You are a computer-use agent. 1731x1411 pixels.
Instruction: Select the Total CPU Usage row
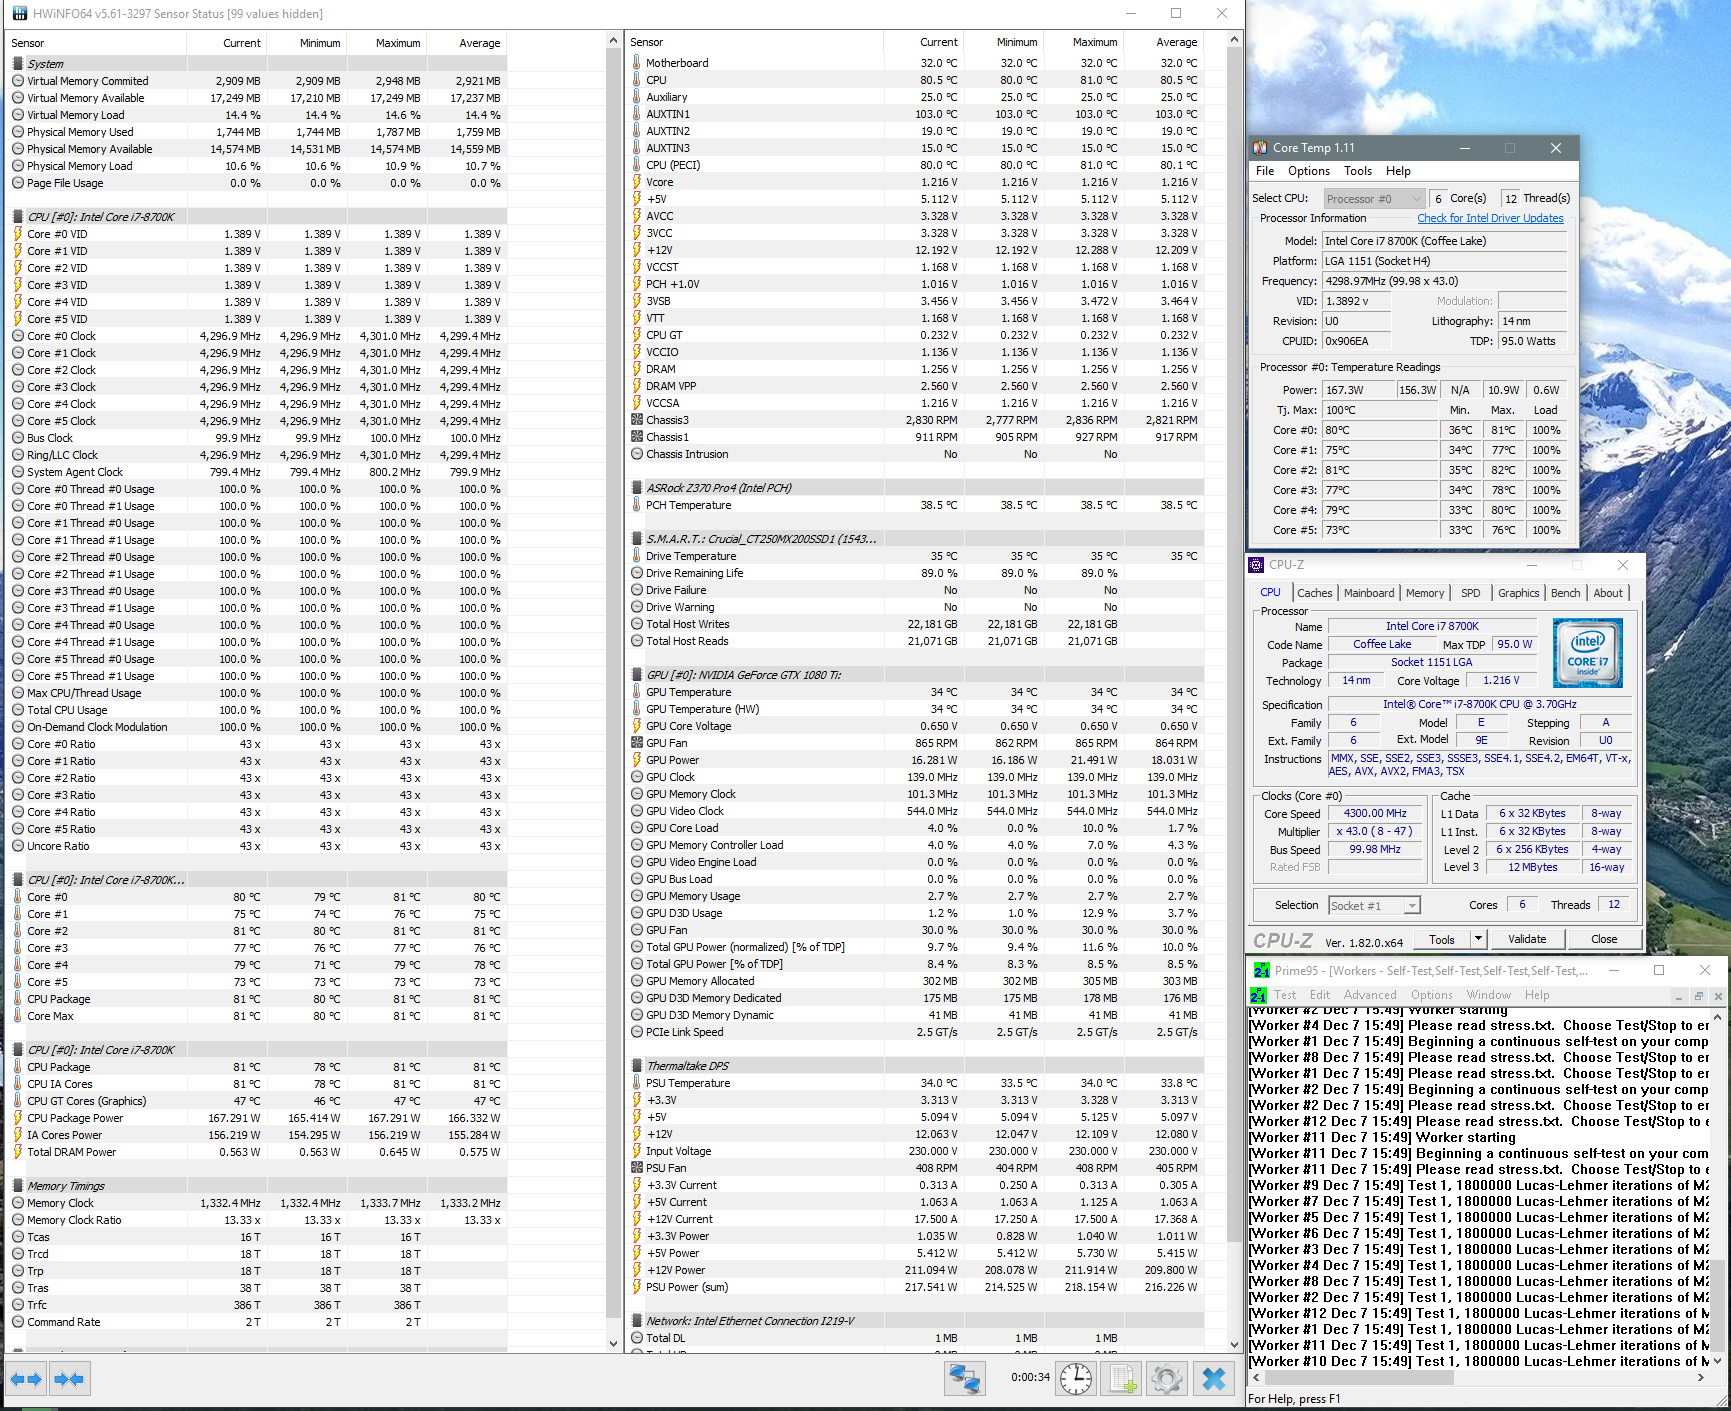[x=256, y=710]
